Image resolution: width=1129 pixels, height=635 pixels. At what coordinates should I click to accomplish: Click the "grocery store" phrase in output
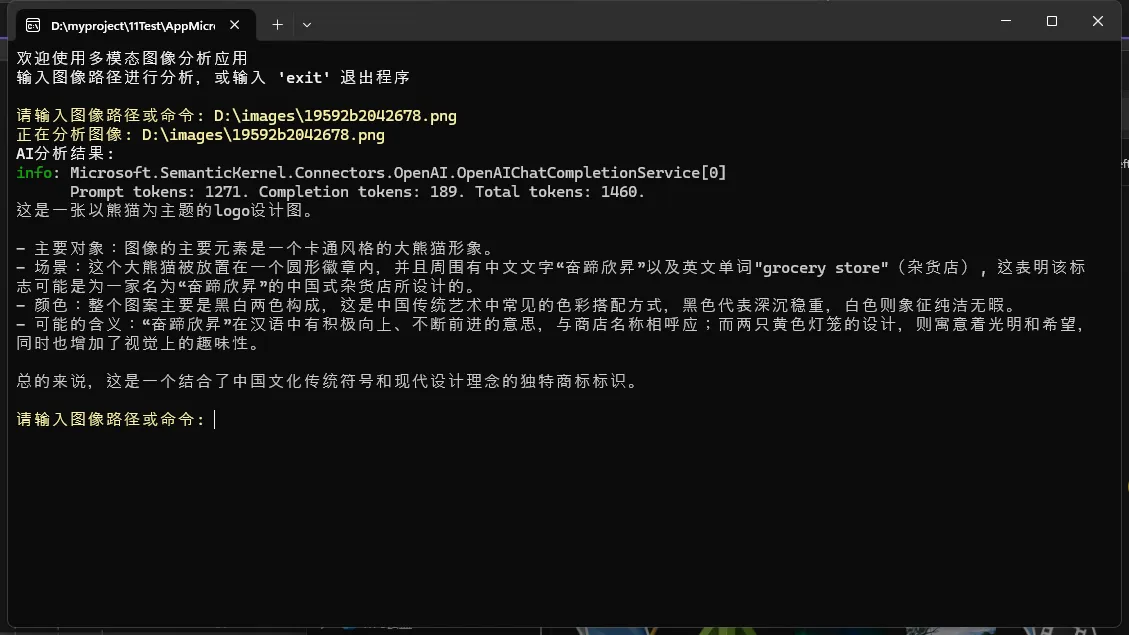click(820, 268)
